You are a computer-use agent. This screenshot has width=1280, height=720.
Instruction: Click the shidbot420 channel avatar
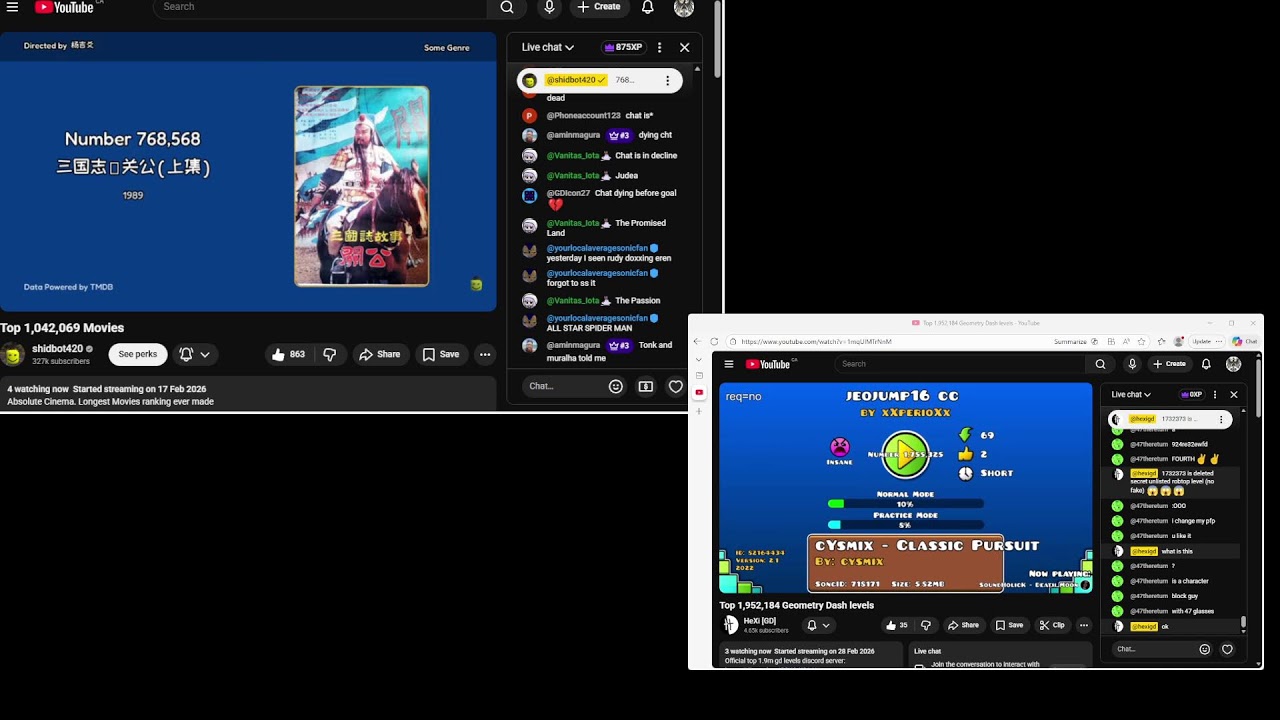click(x=12, y=354)
